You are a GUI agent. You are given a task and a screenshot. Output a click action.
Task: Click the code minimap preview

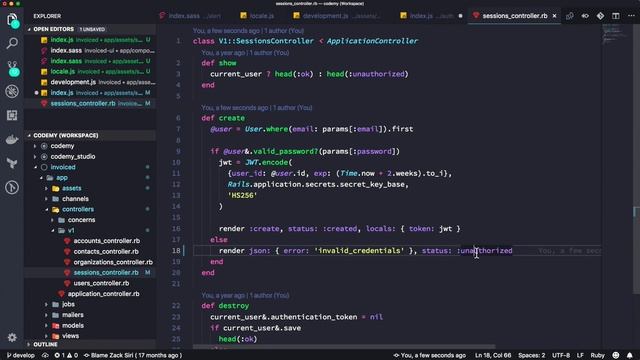click(x=616, y=33)
